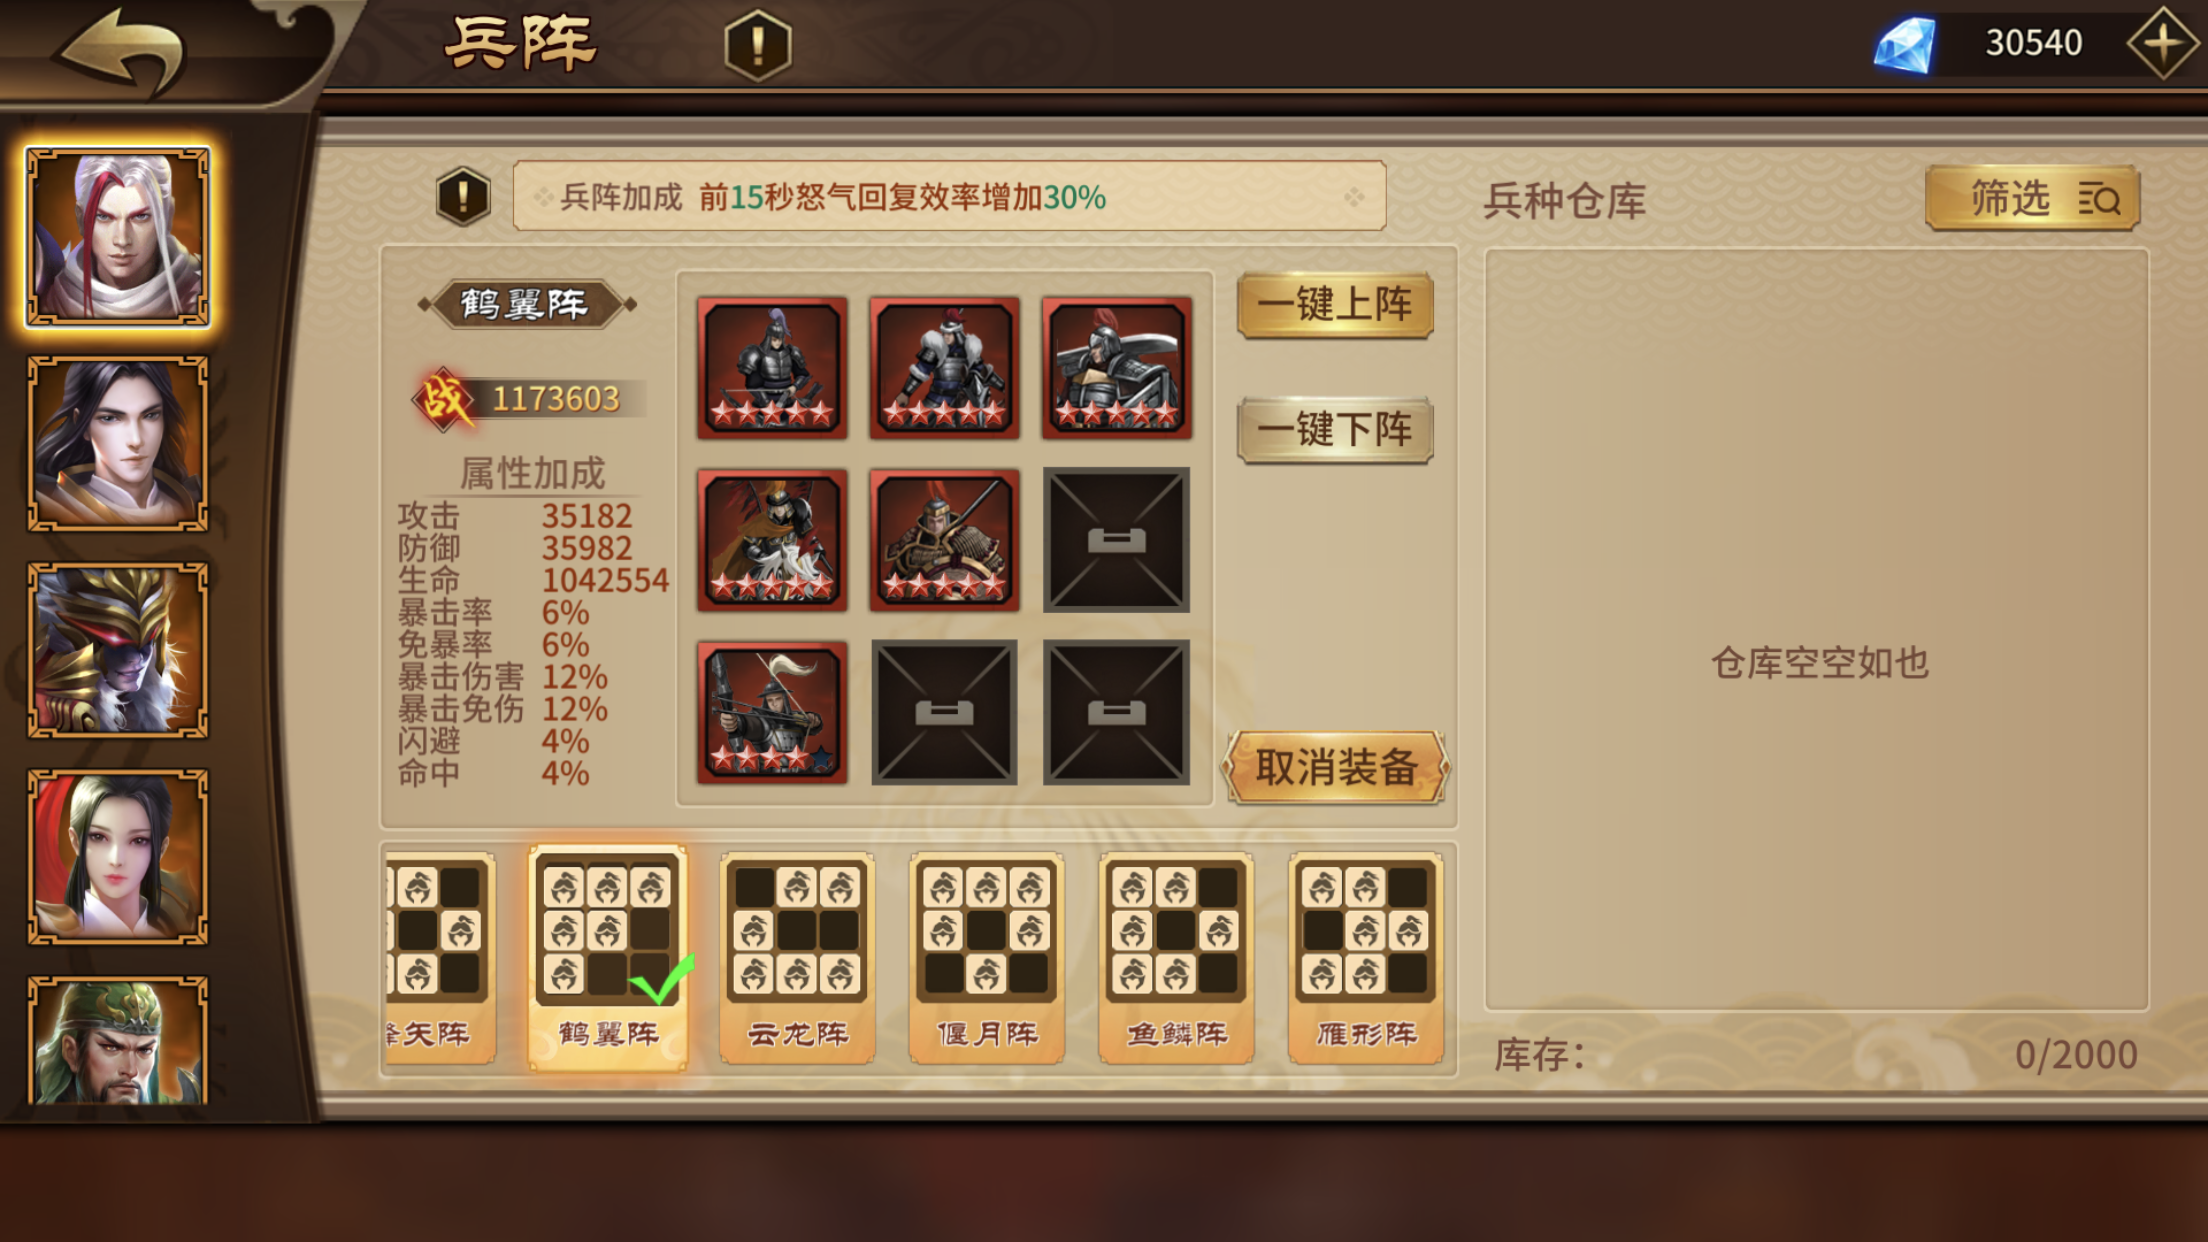Tap the plus icon to add diamonds

coord(2162,43)
